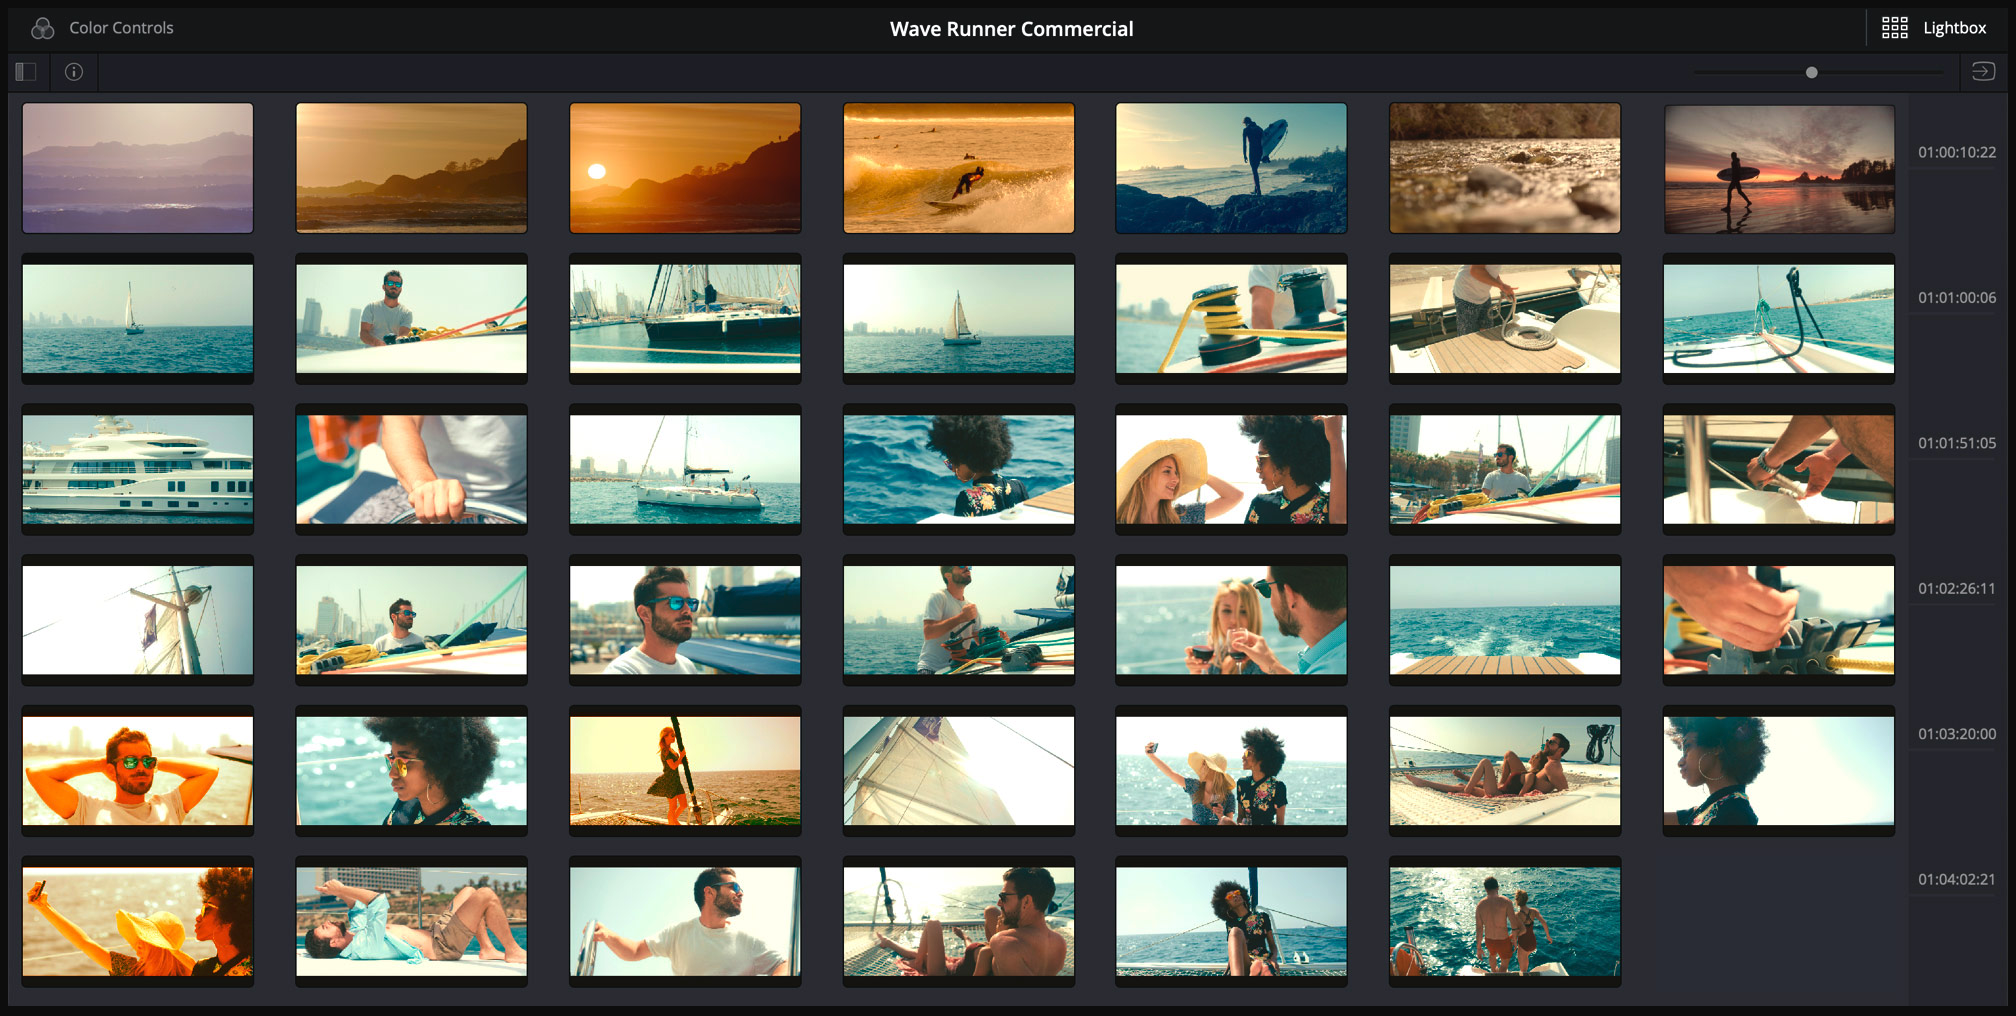2016x1016 pixels.
Task: Open the large white yacht clip
Action: tap(138, 469)
